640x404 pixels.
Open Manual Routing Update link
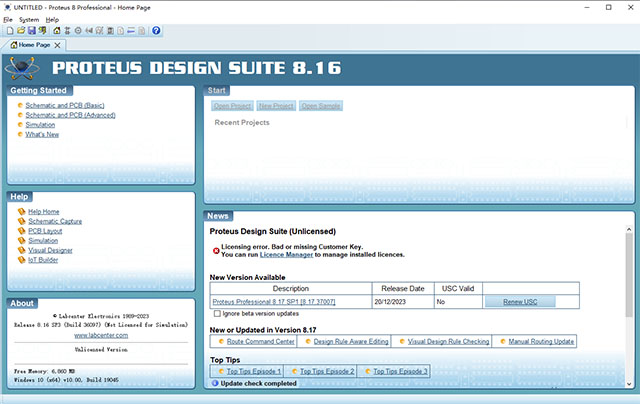tap(541, 341)
